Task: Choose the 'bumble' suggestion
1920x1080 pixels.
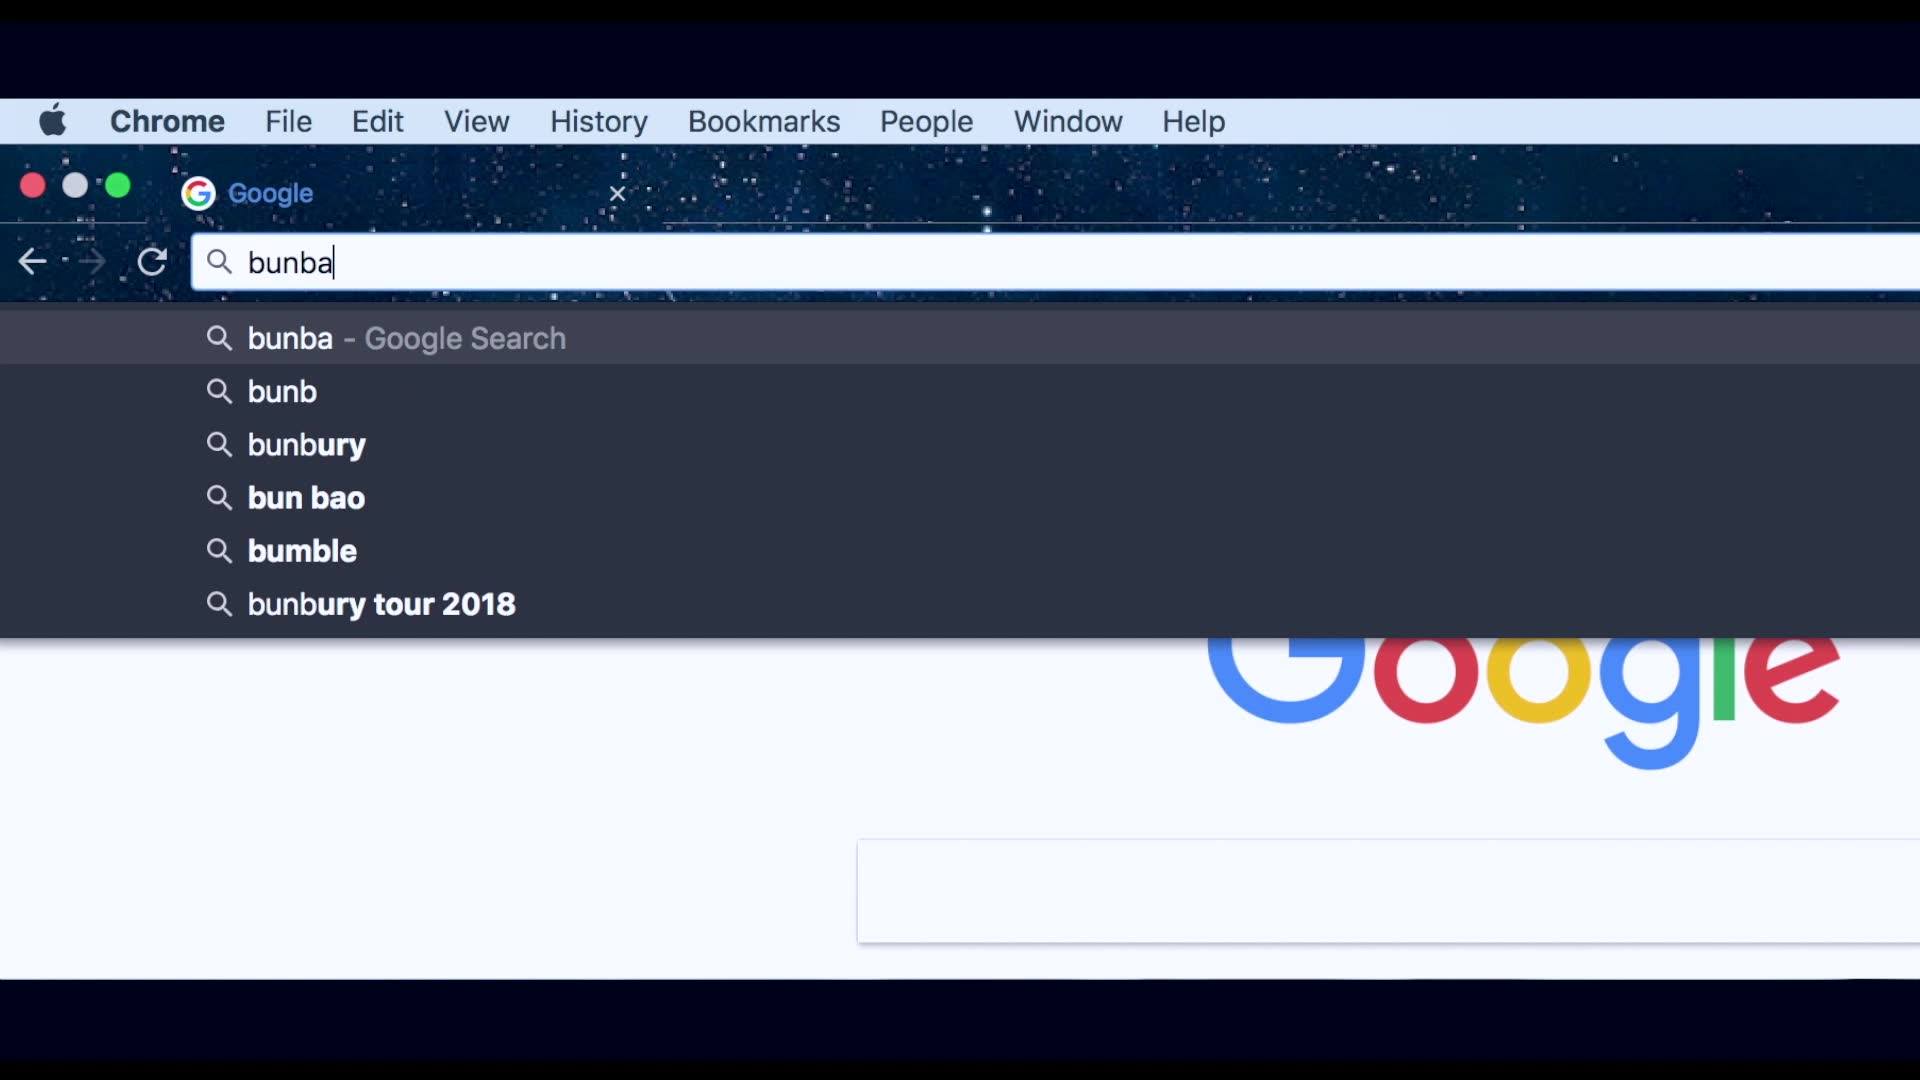Action: click(960, 550)
